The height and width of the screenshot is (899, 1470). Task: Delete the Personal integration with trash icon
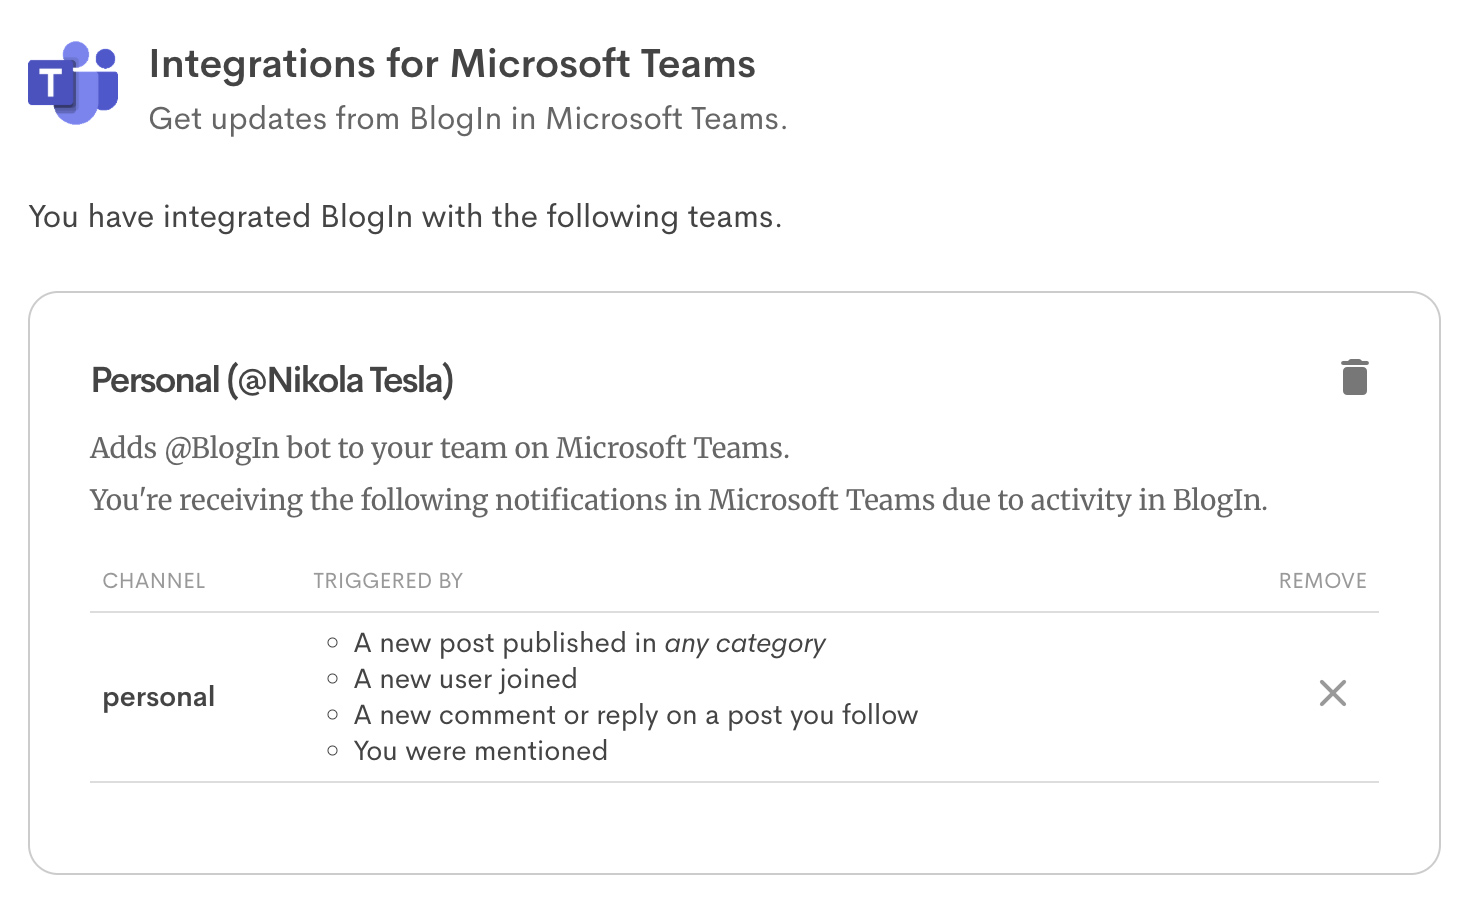[x=1354, y=377]
